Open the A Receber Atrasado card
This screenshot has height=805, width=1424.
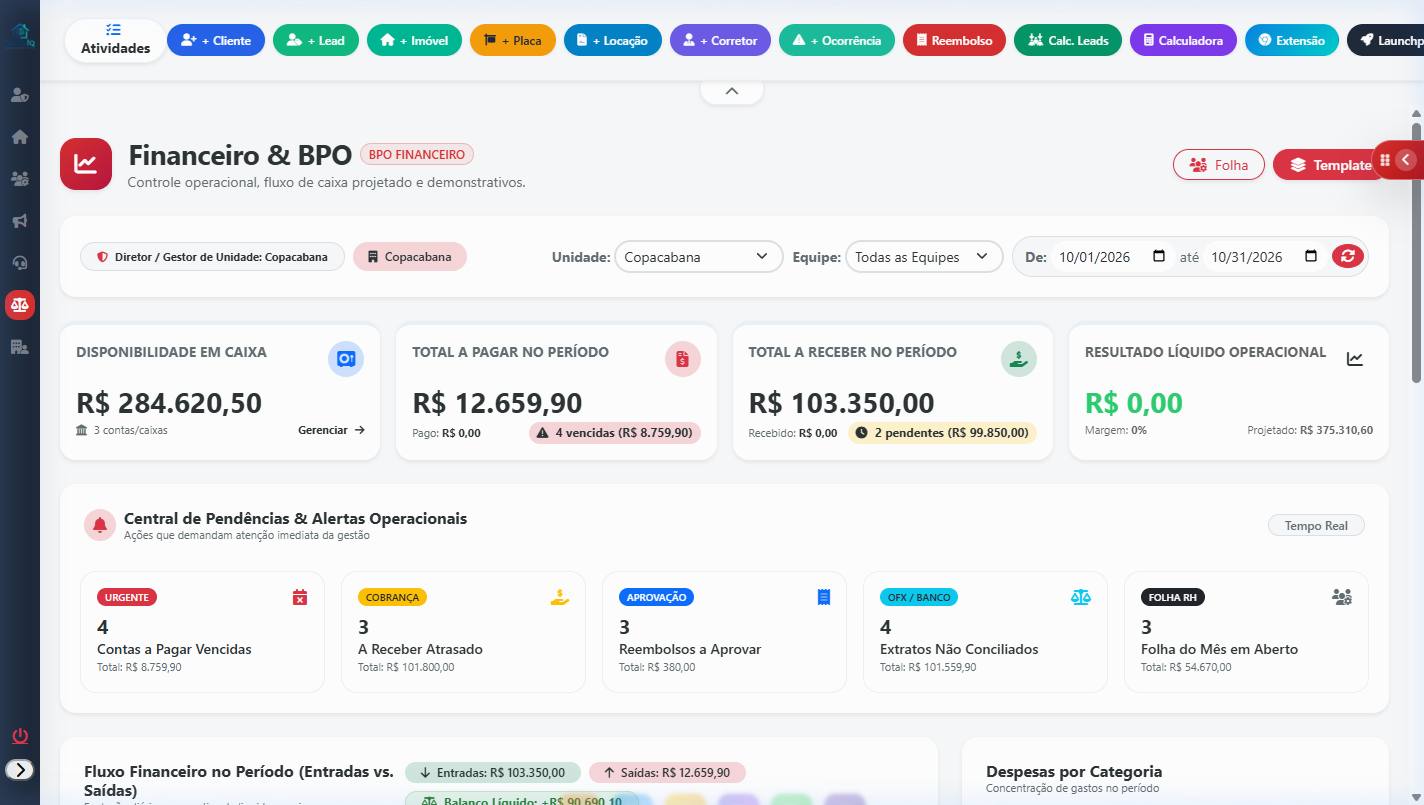point(464,632)
